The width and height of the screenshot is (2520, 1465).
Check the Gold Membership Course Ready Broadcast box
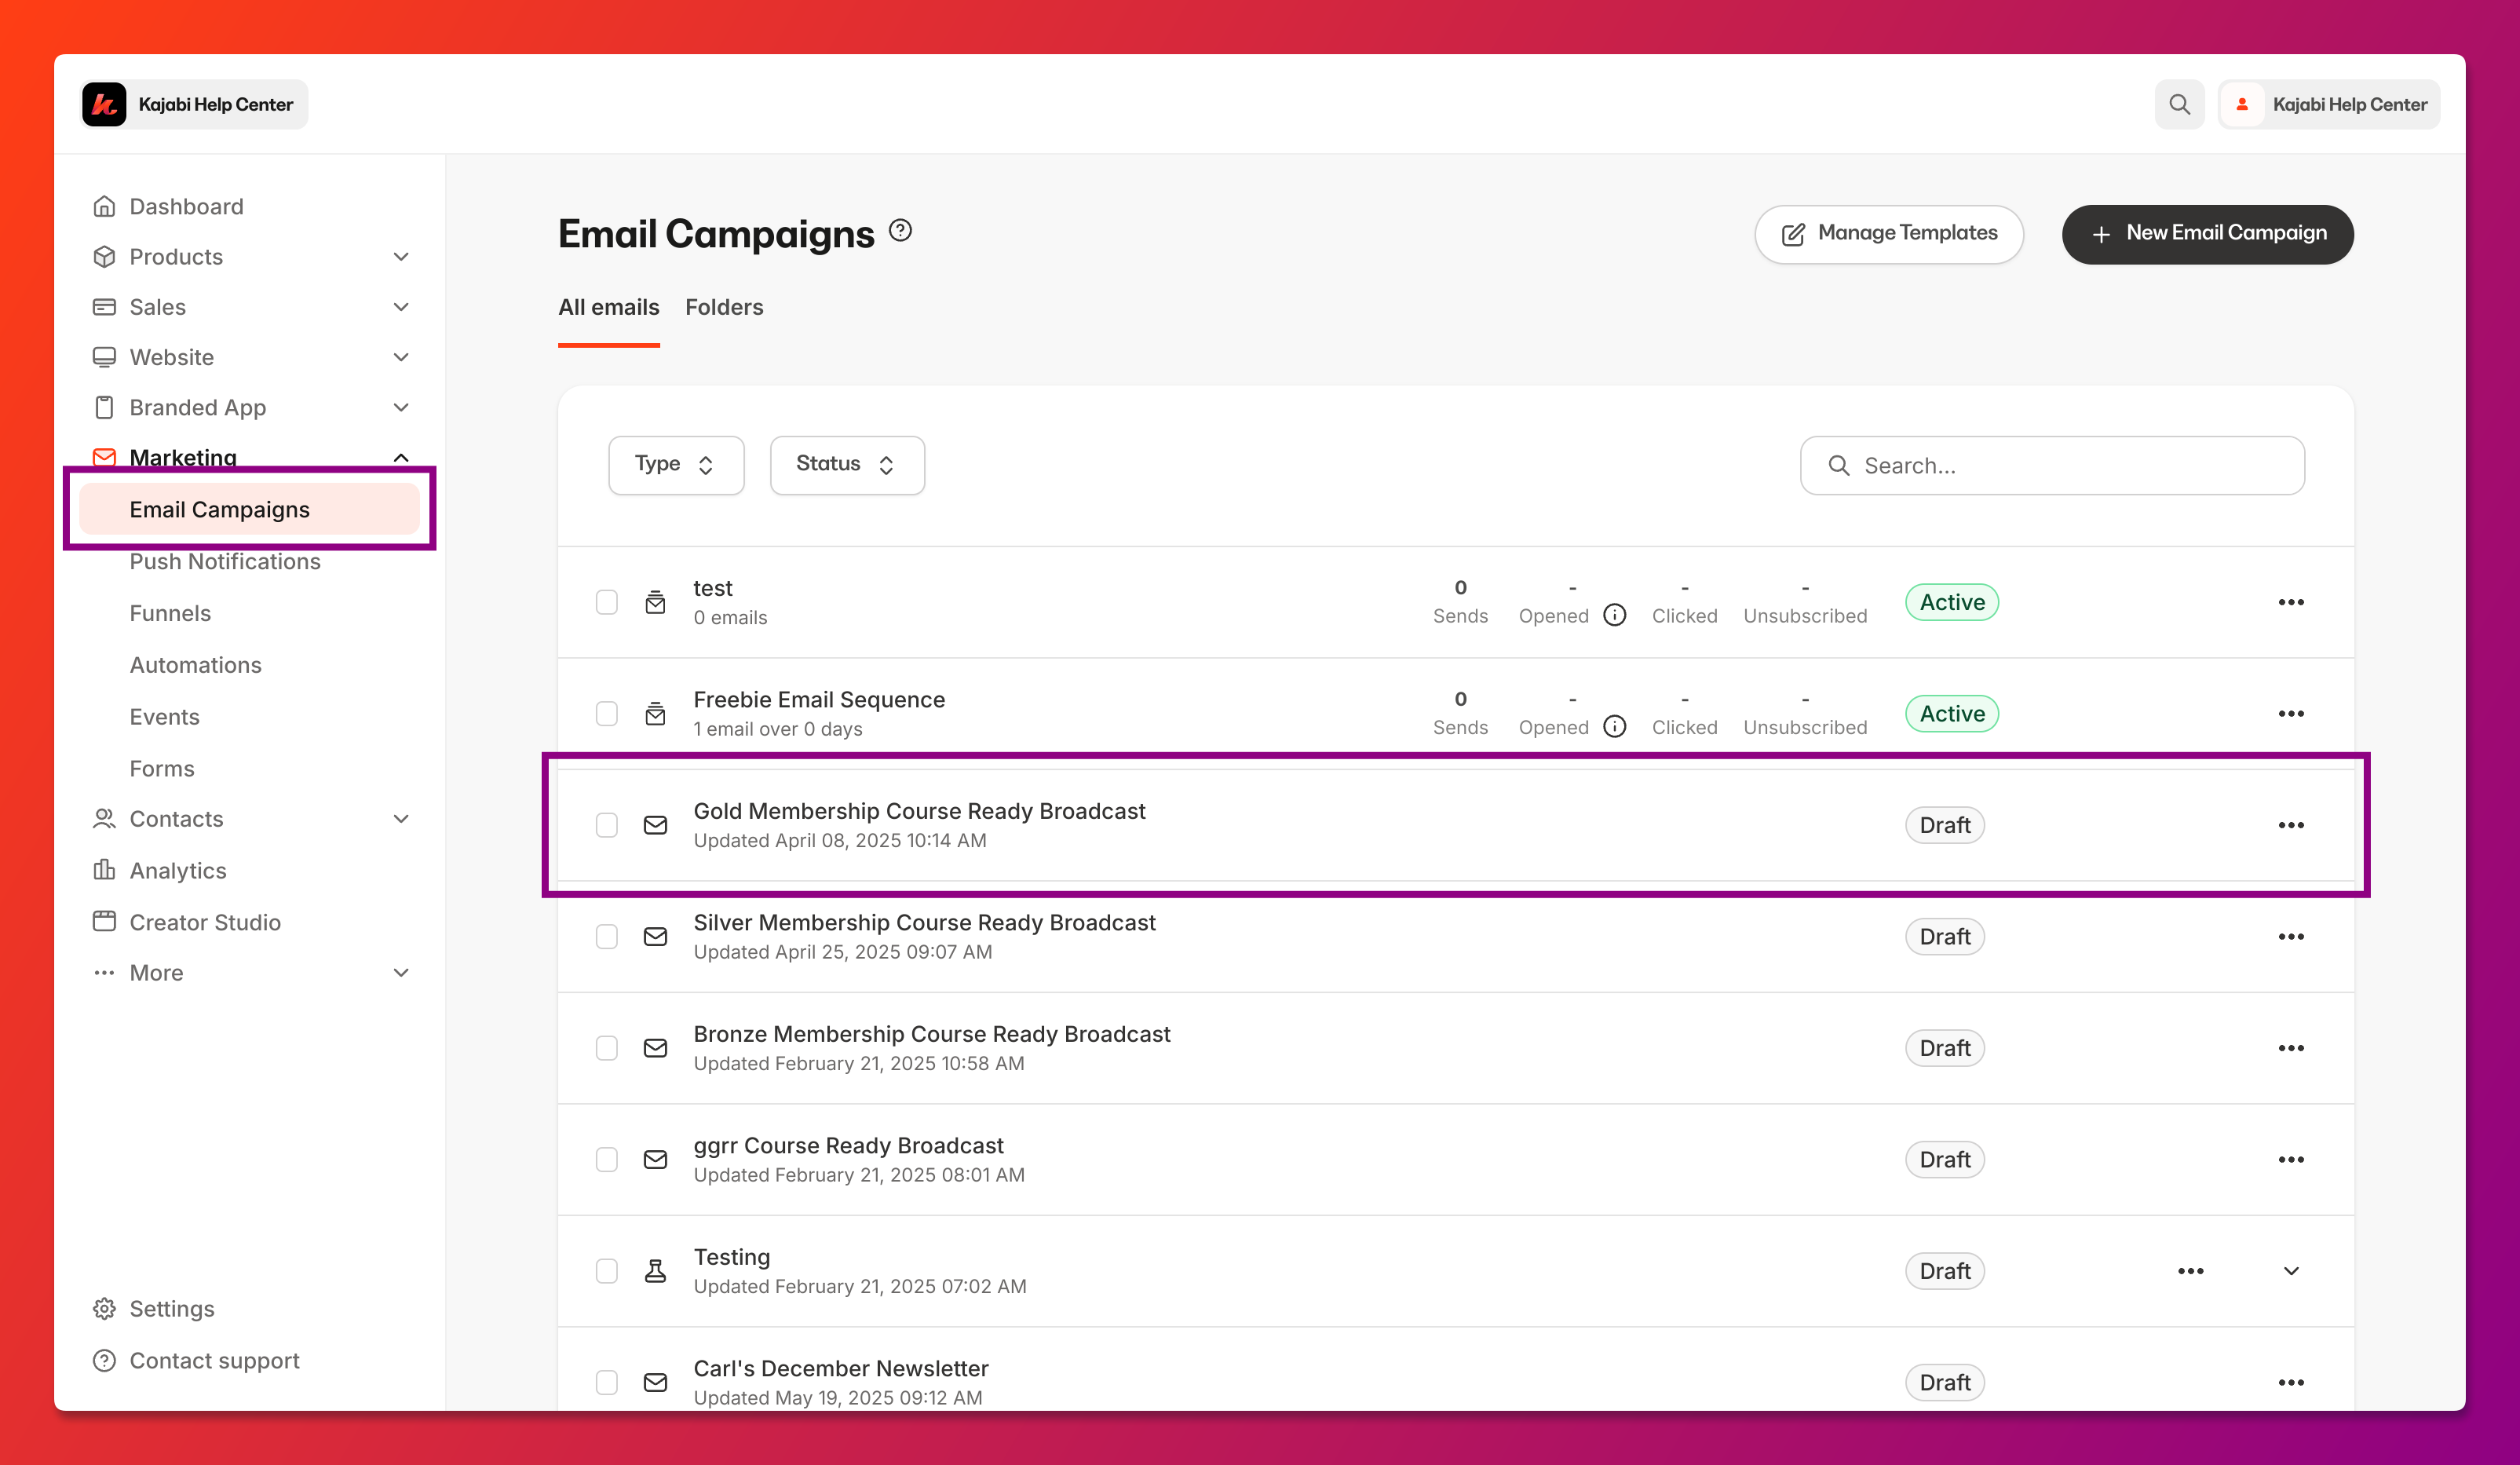tap(606, 825)
